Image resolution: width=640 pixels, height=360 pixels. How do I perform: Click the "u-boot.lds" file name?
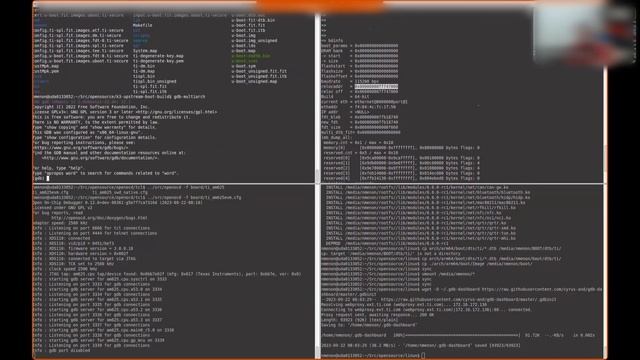point(243,46)
